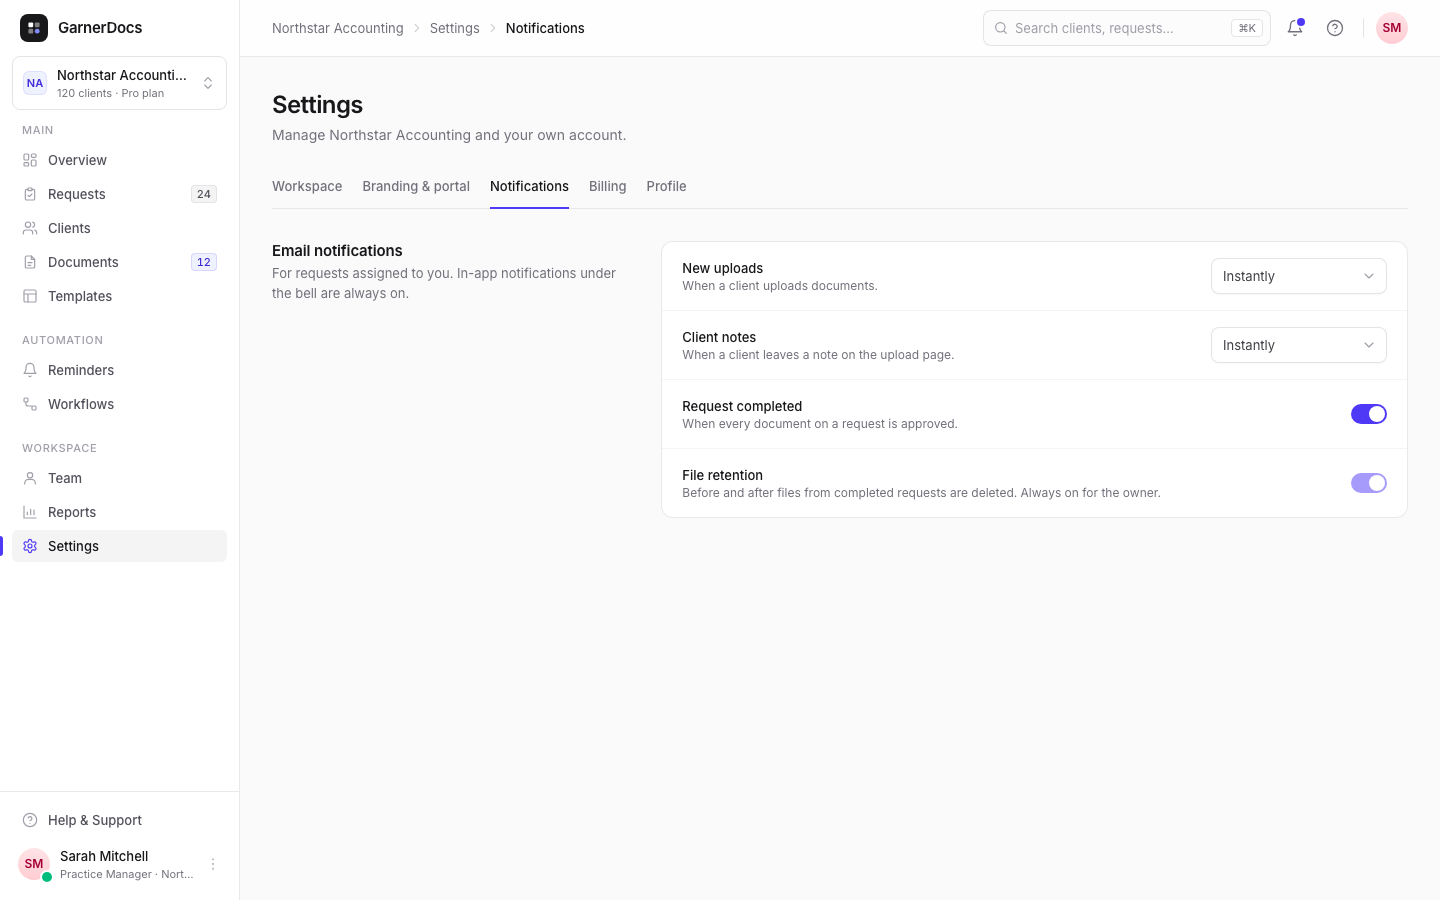This screenshot has height=900, width=1440.
Task: Focus the Search clients, requests field
Action: coord(1127,28)
